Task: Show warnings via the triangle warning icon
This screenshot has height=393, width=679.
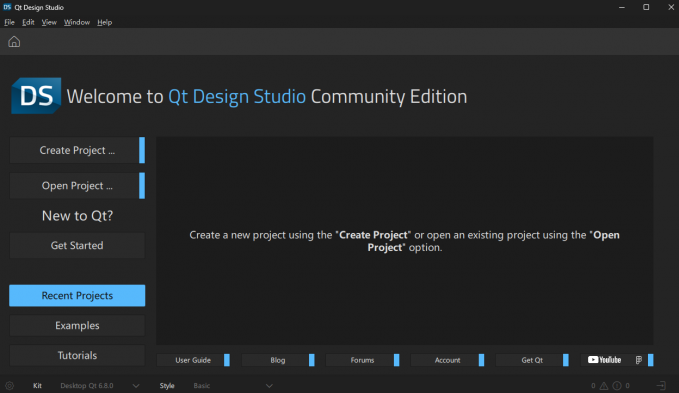Action: pyautogui.click(x=604, y=385)
